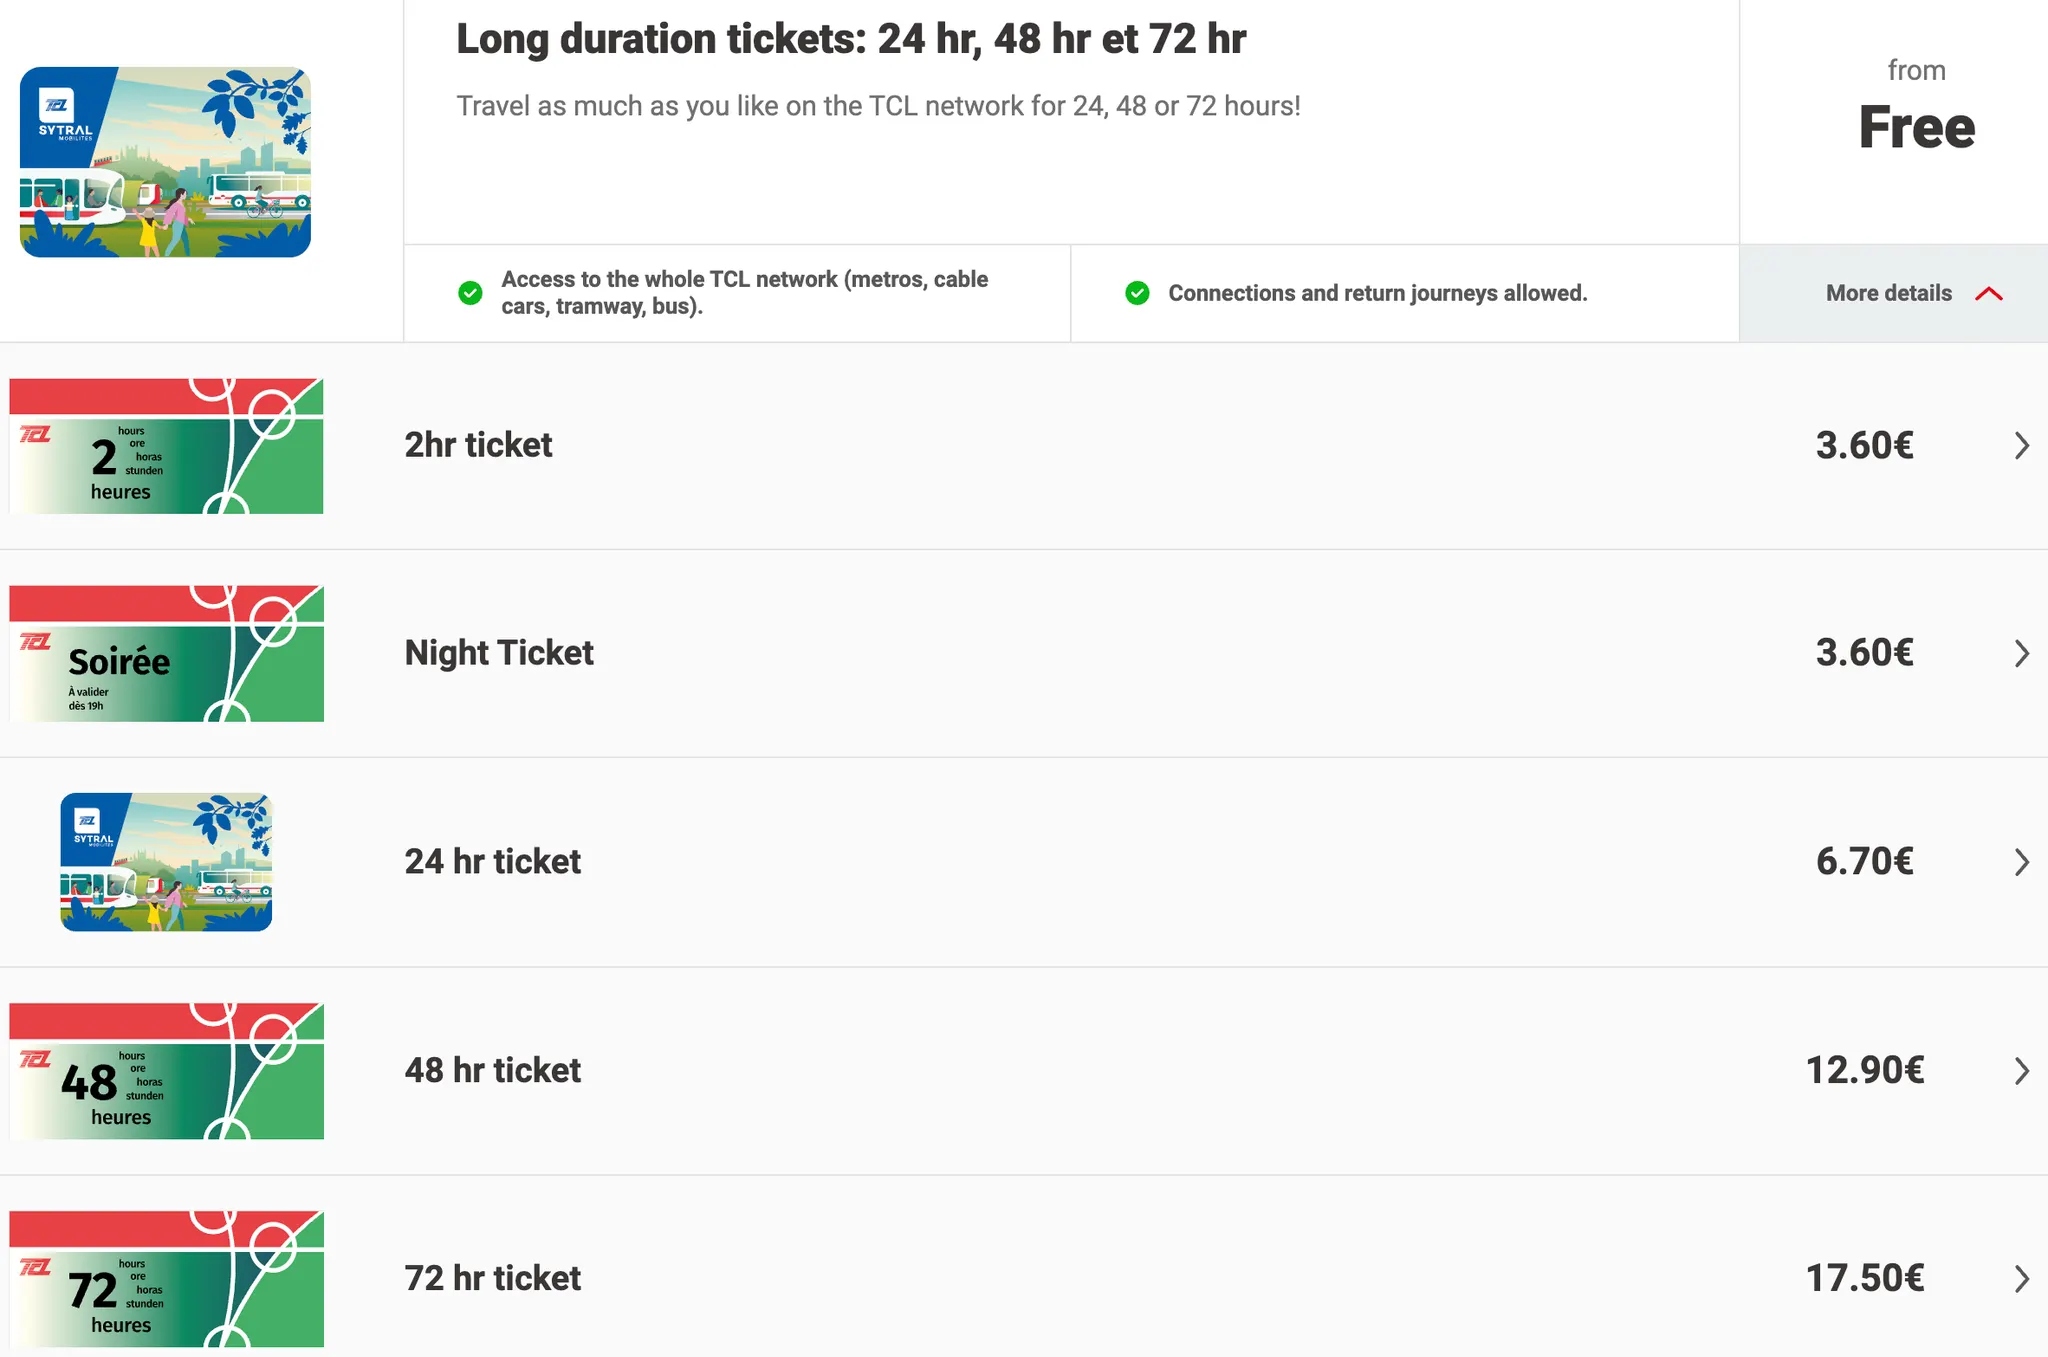Viewport: 2048px width, 1357px height.
Task: Click the 24 hr ticket chevron arrow
Action: [2021, 862]
